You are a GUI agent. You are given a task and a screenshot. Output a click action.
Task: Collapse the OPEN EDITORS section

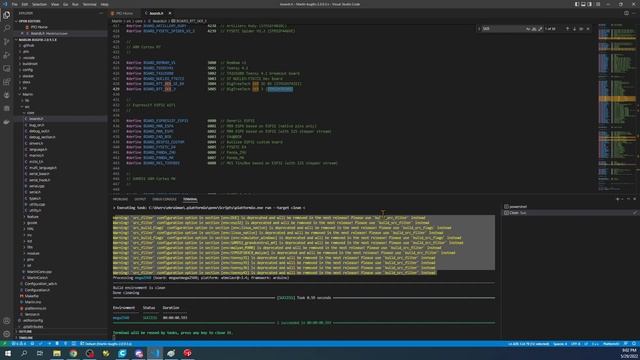[28, 21]
